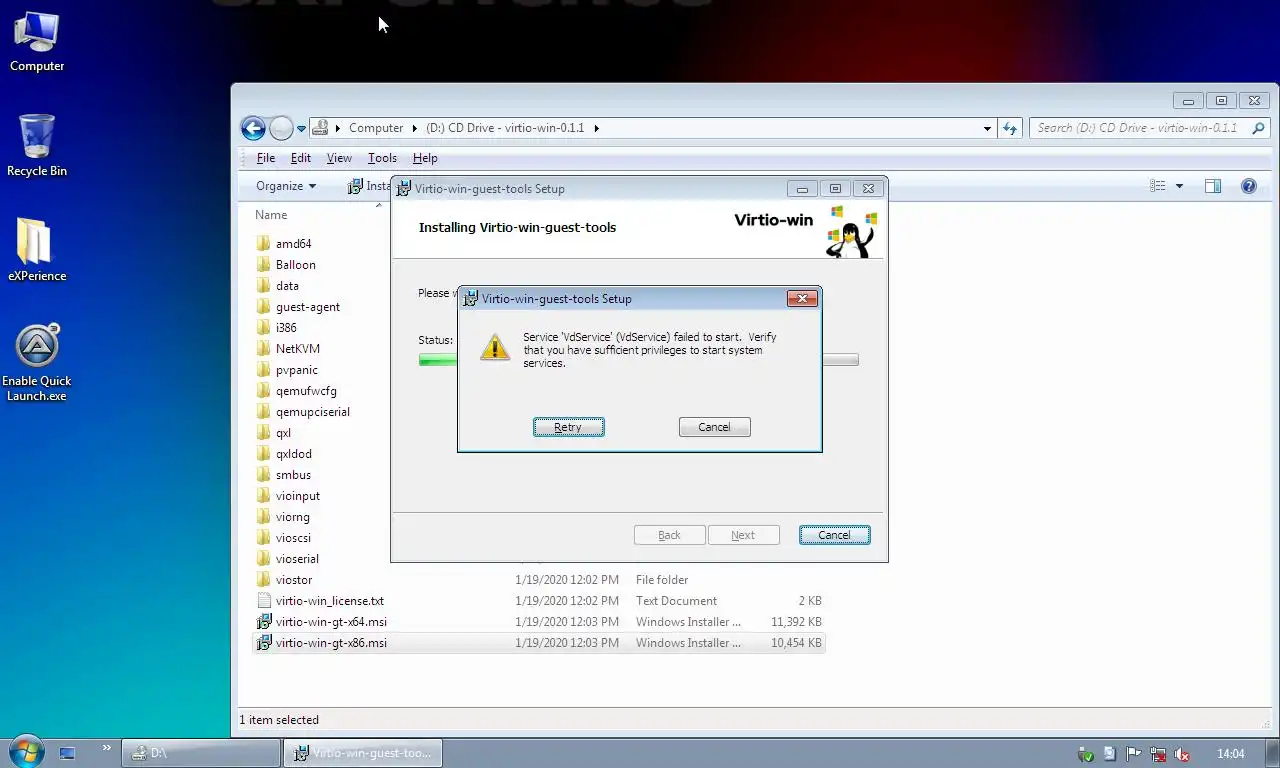Open the Edit menu
This screenshot has width=1280, height=768.
click(301, 158)
